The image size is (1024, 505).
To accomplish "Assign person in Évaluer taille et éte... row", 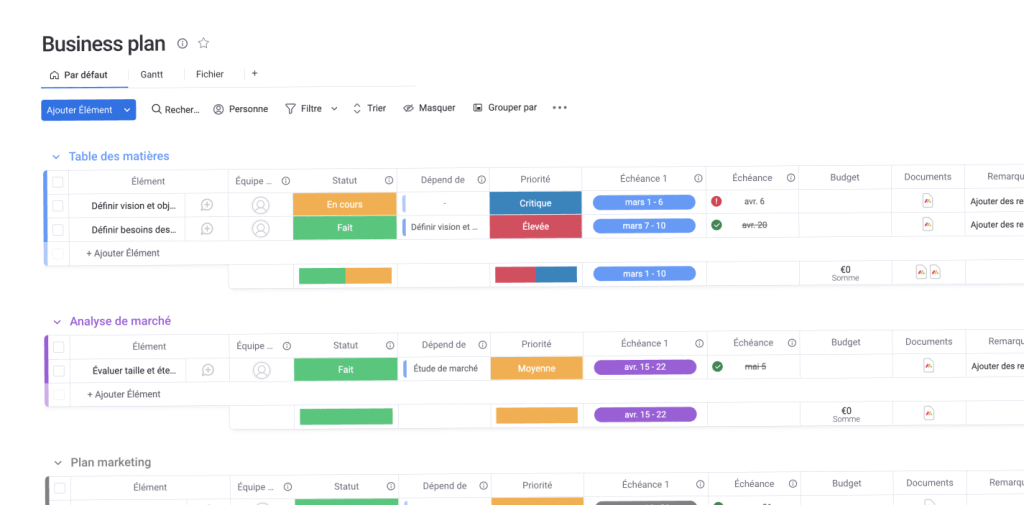I will pyautogui.click(x=262, y=370).
